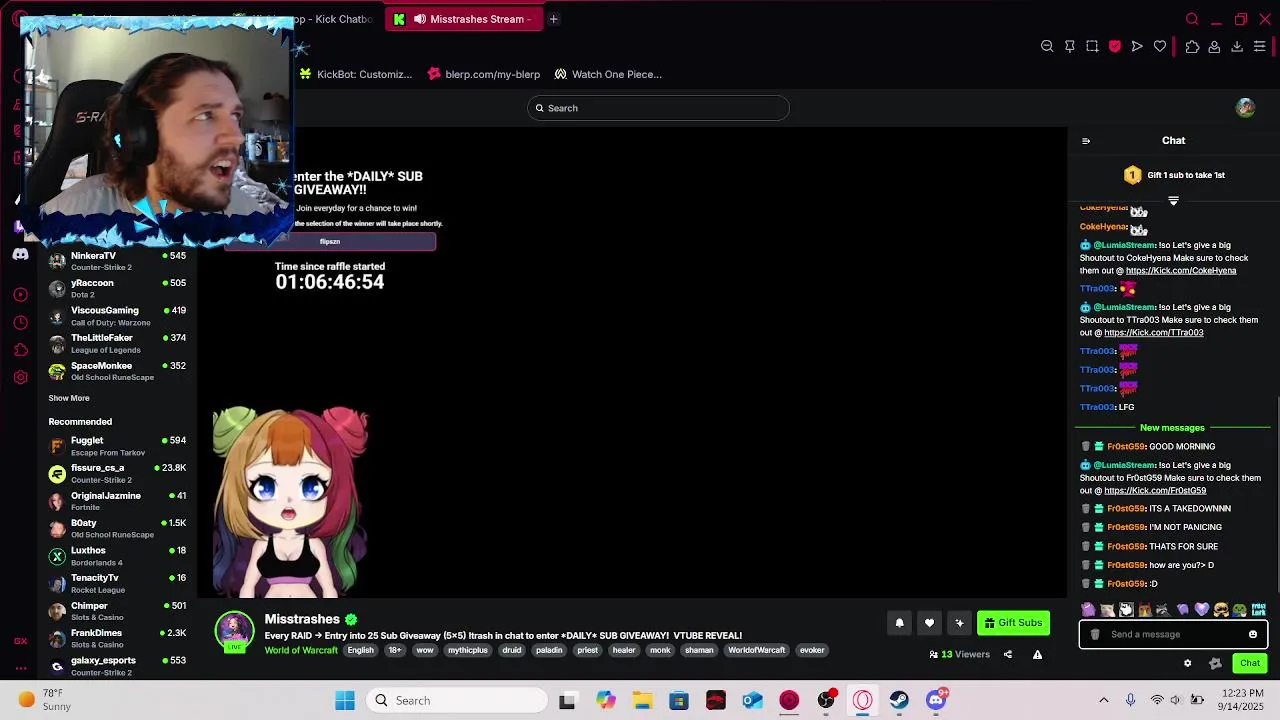
Task: Toggle stream notifications bell button
Action: click(x=899, y=623)
